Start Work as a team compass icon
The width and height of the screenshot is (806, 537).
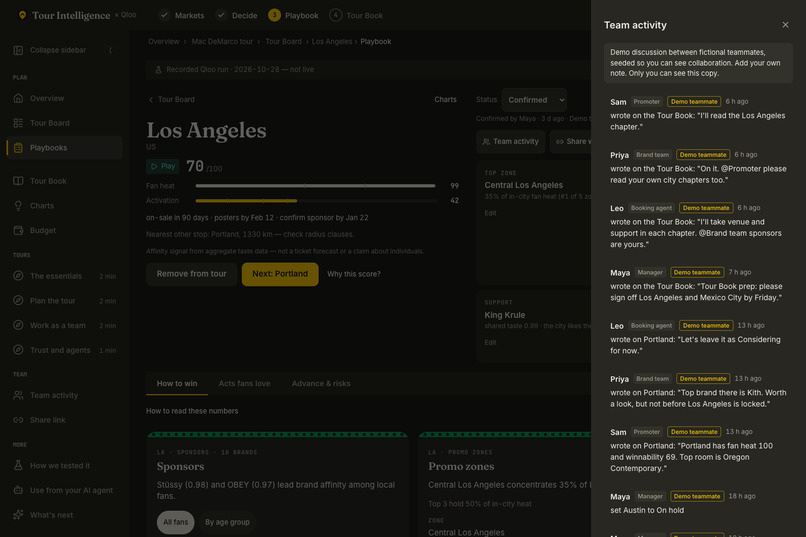pyautogui.click(x=19, y=325)
